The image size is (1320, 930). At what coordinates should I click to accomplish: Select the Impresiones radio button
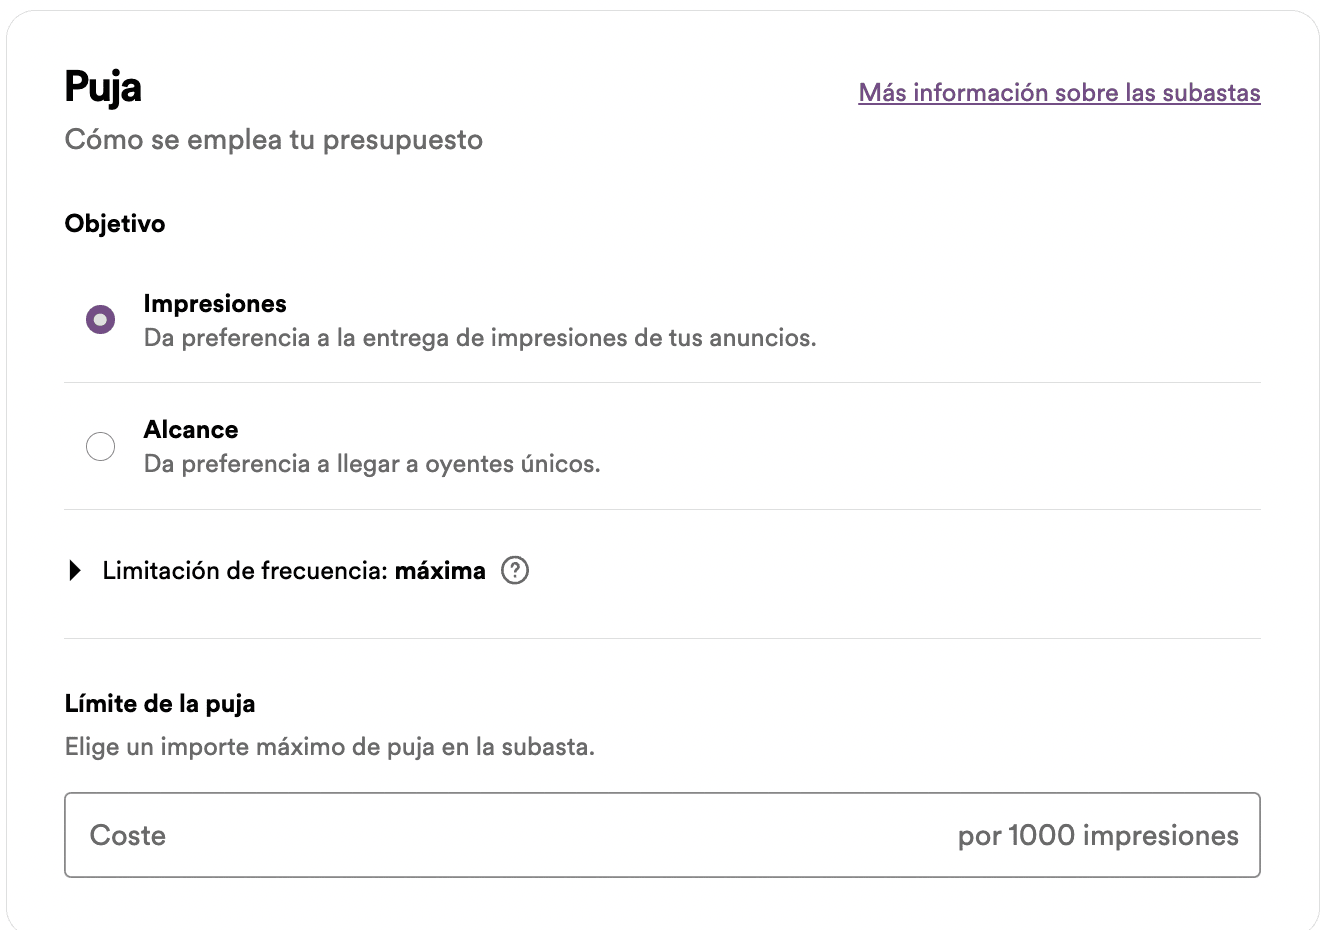[x=100, y=319]
